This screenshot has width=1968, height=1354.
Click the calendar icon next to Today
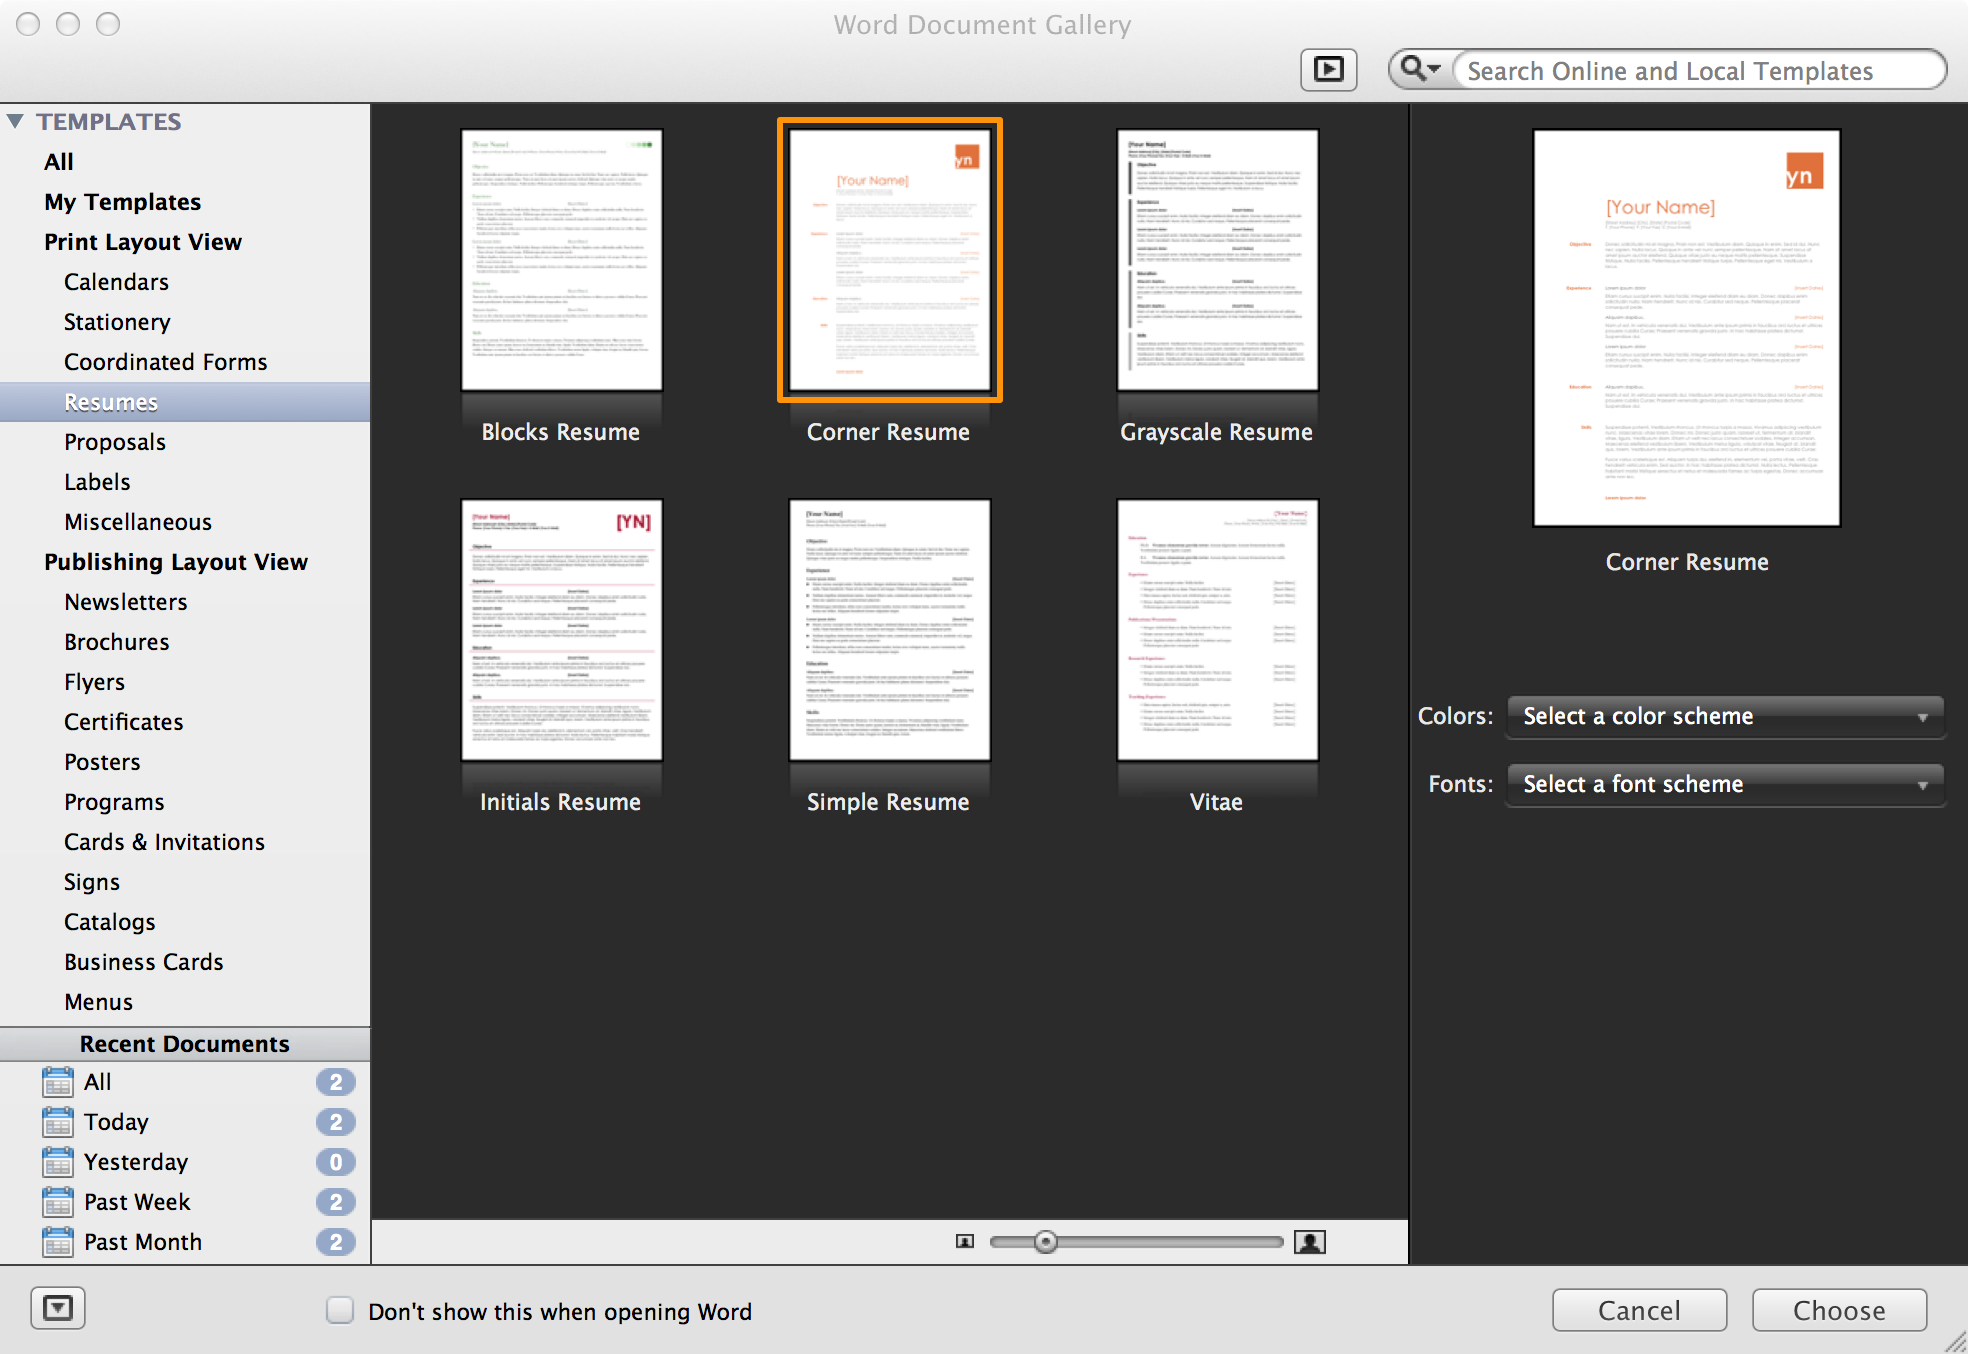(58, 1122)
